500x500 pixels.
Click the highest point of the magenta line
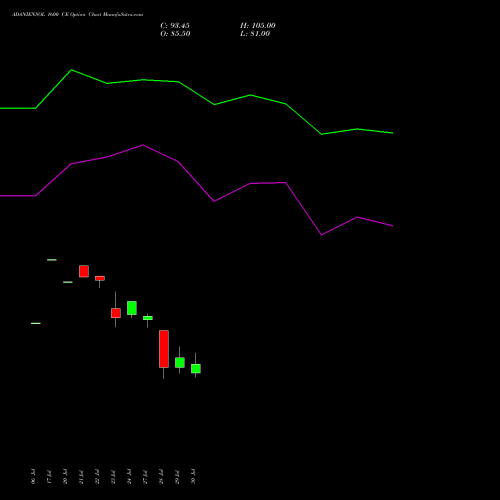click(143, 145)
